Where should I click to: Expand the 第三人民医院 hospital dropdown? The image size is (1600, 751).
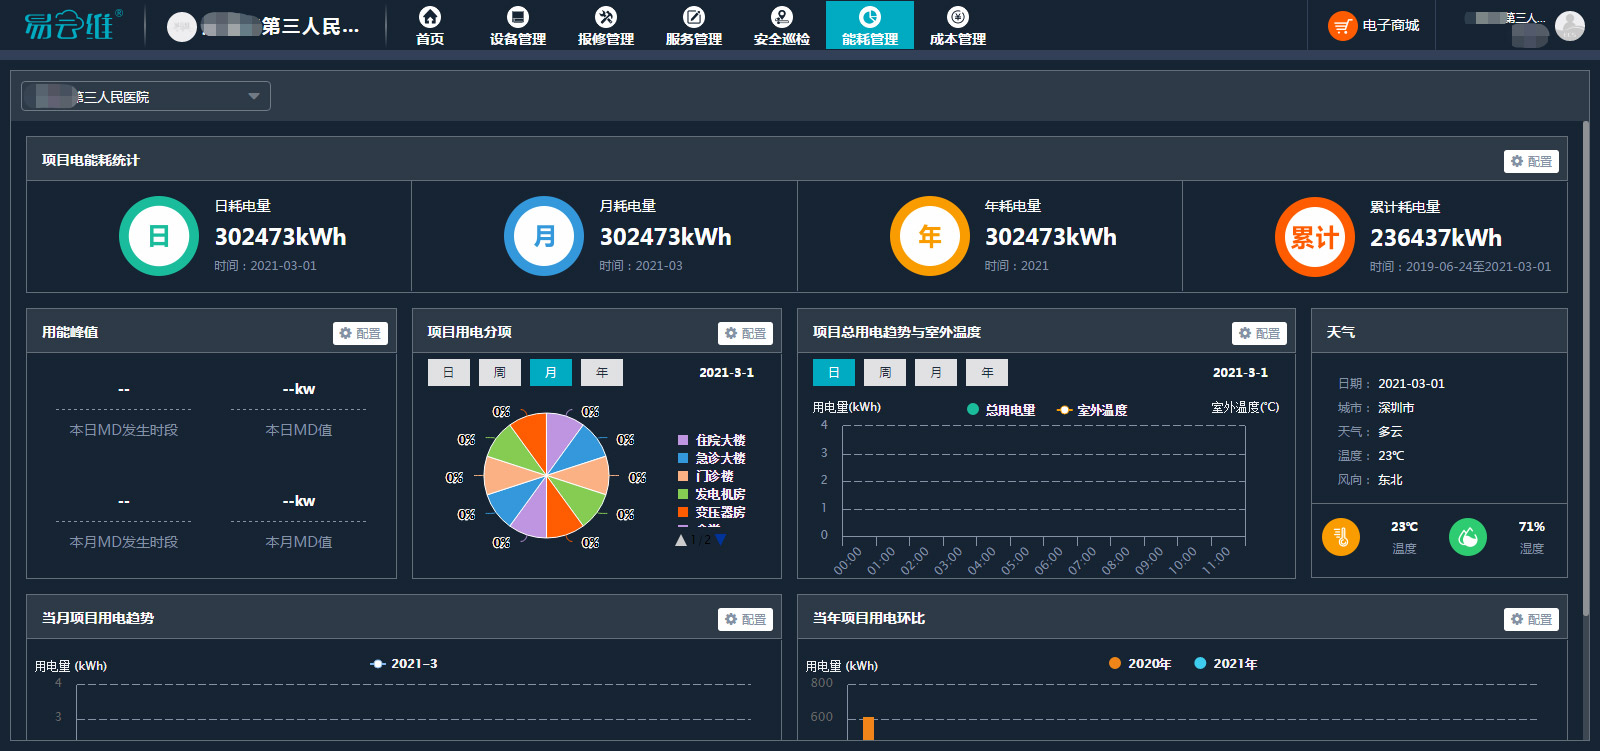[254, 96]
